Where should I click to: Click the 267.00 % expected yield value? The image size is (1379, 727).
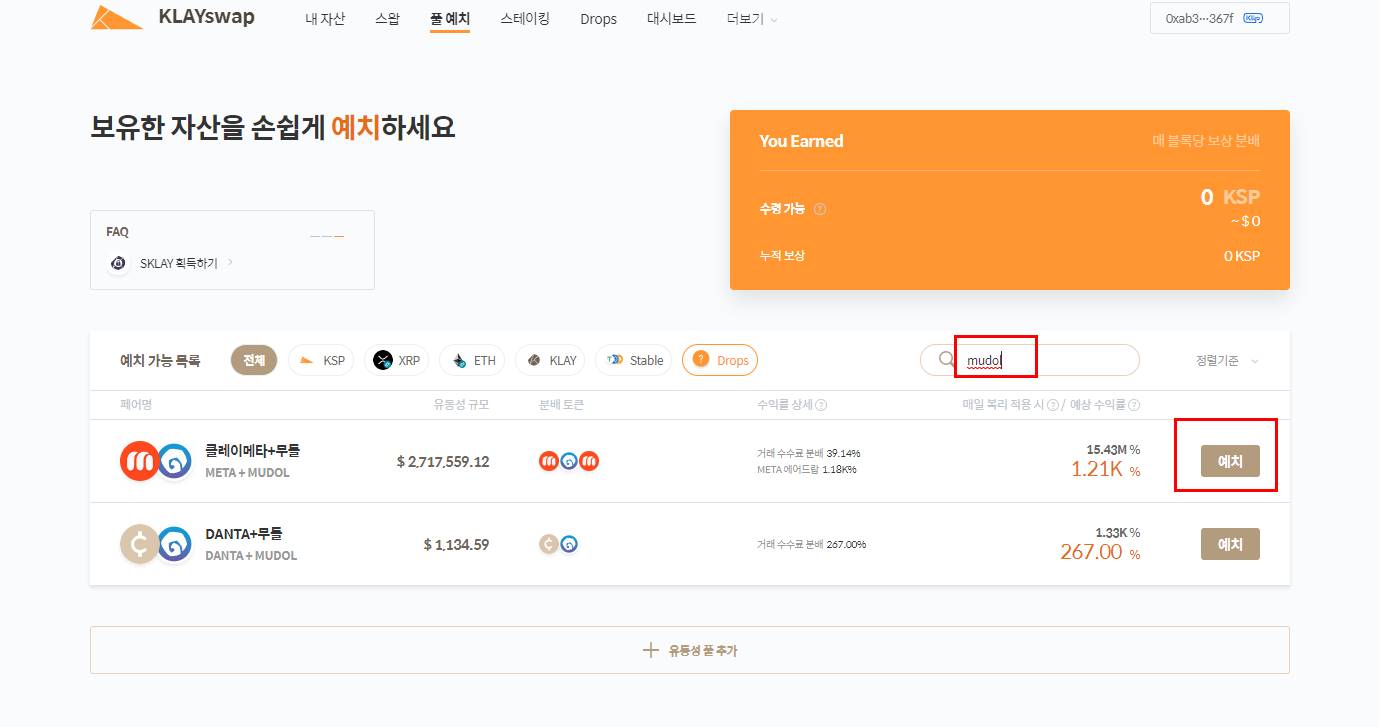[1100, 552]
